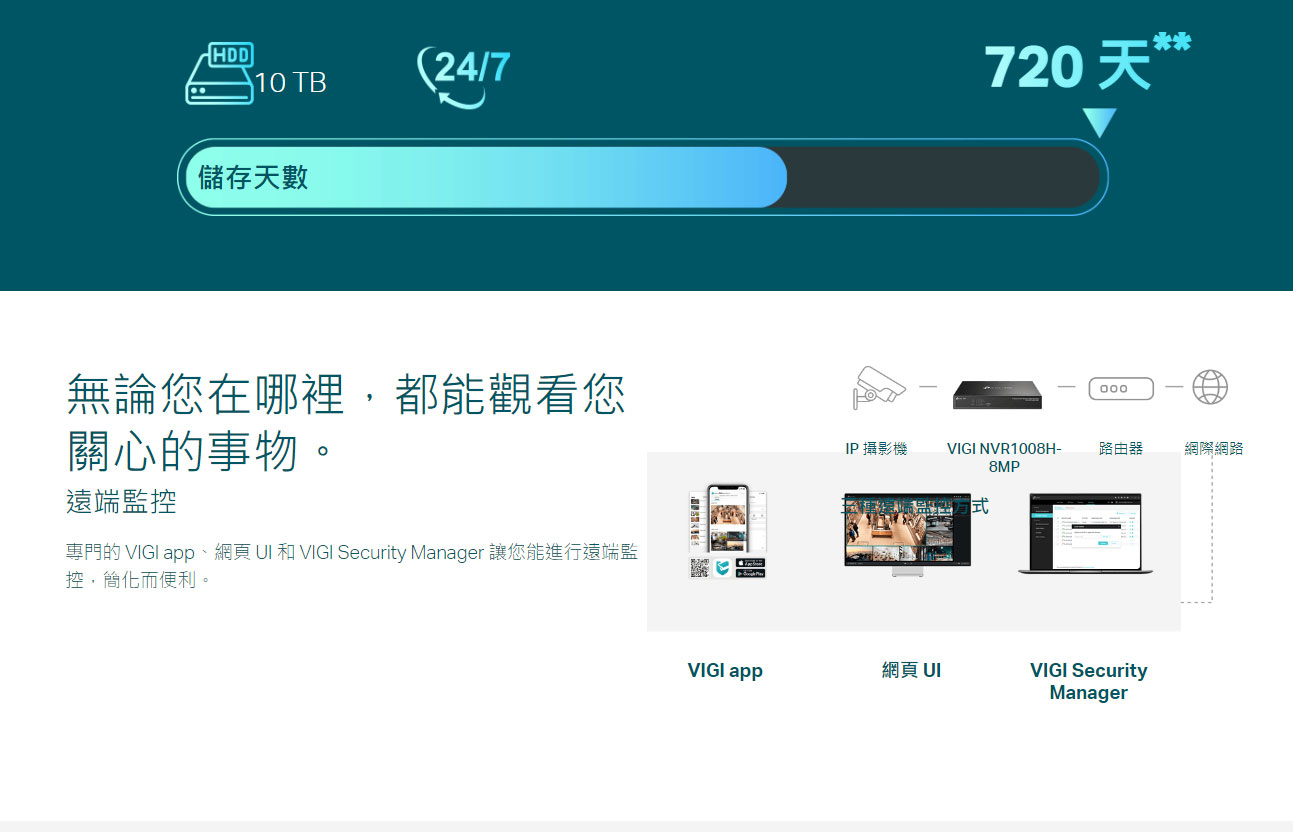The height and width of the screenshot is (832, 1293).
Task: Click the VIGI NVR1008H-8MP caption
Action: [x=1004, y=458]
